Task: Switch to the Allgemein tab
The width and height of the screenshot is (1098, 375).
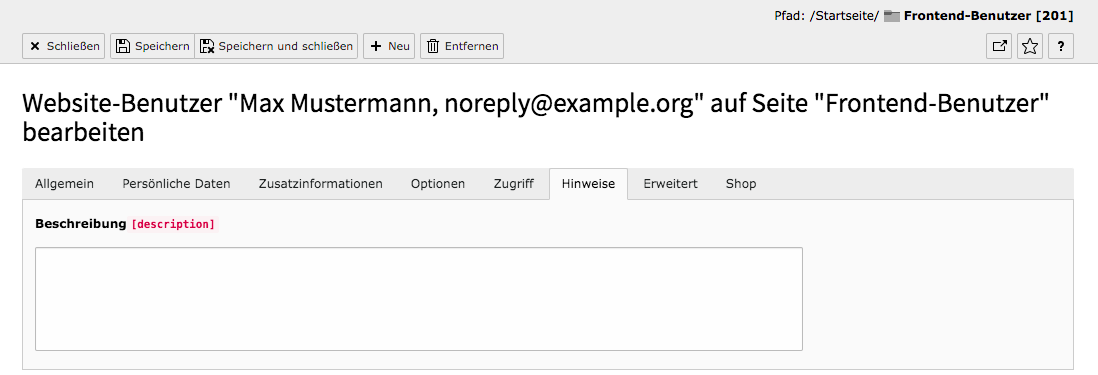Action: point(64,184)
